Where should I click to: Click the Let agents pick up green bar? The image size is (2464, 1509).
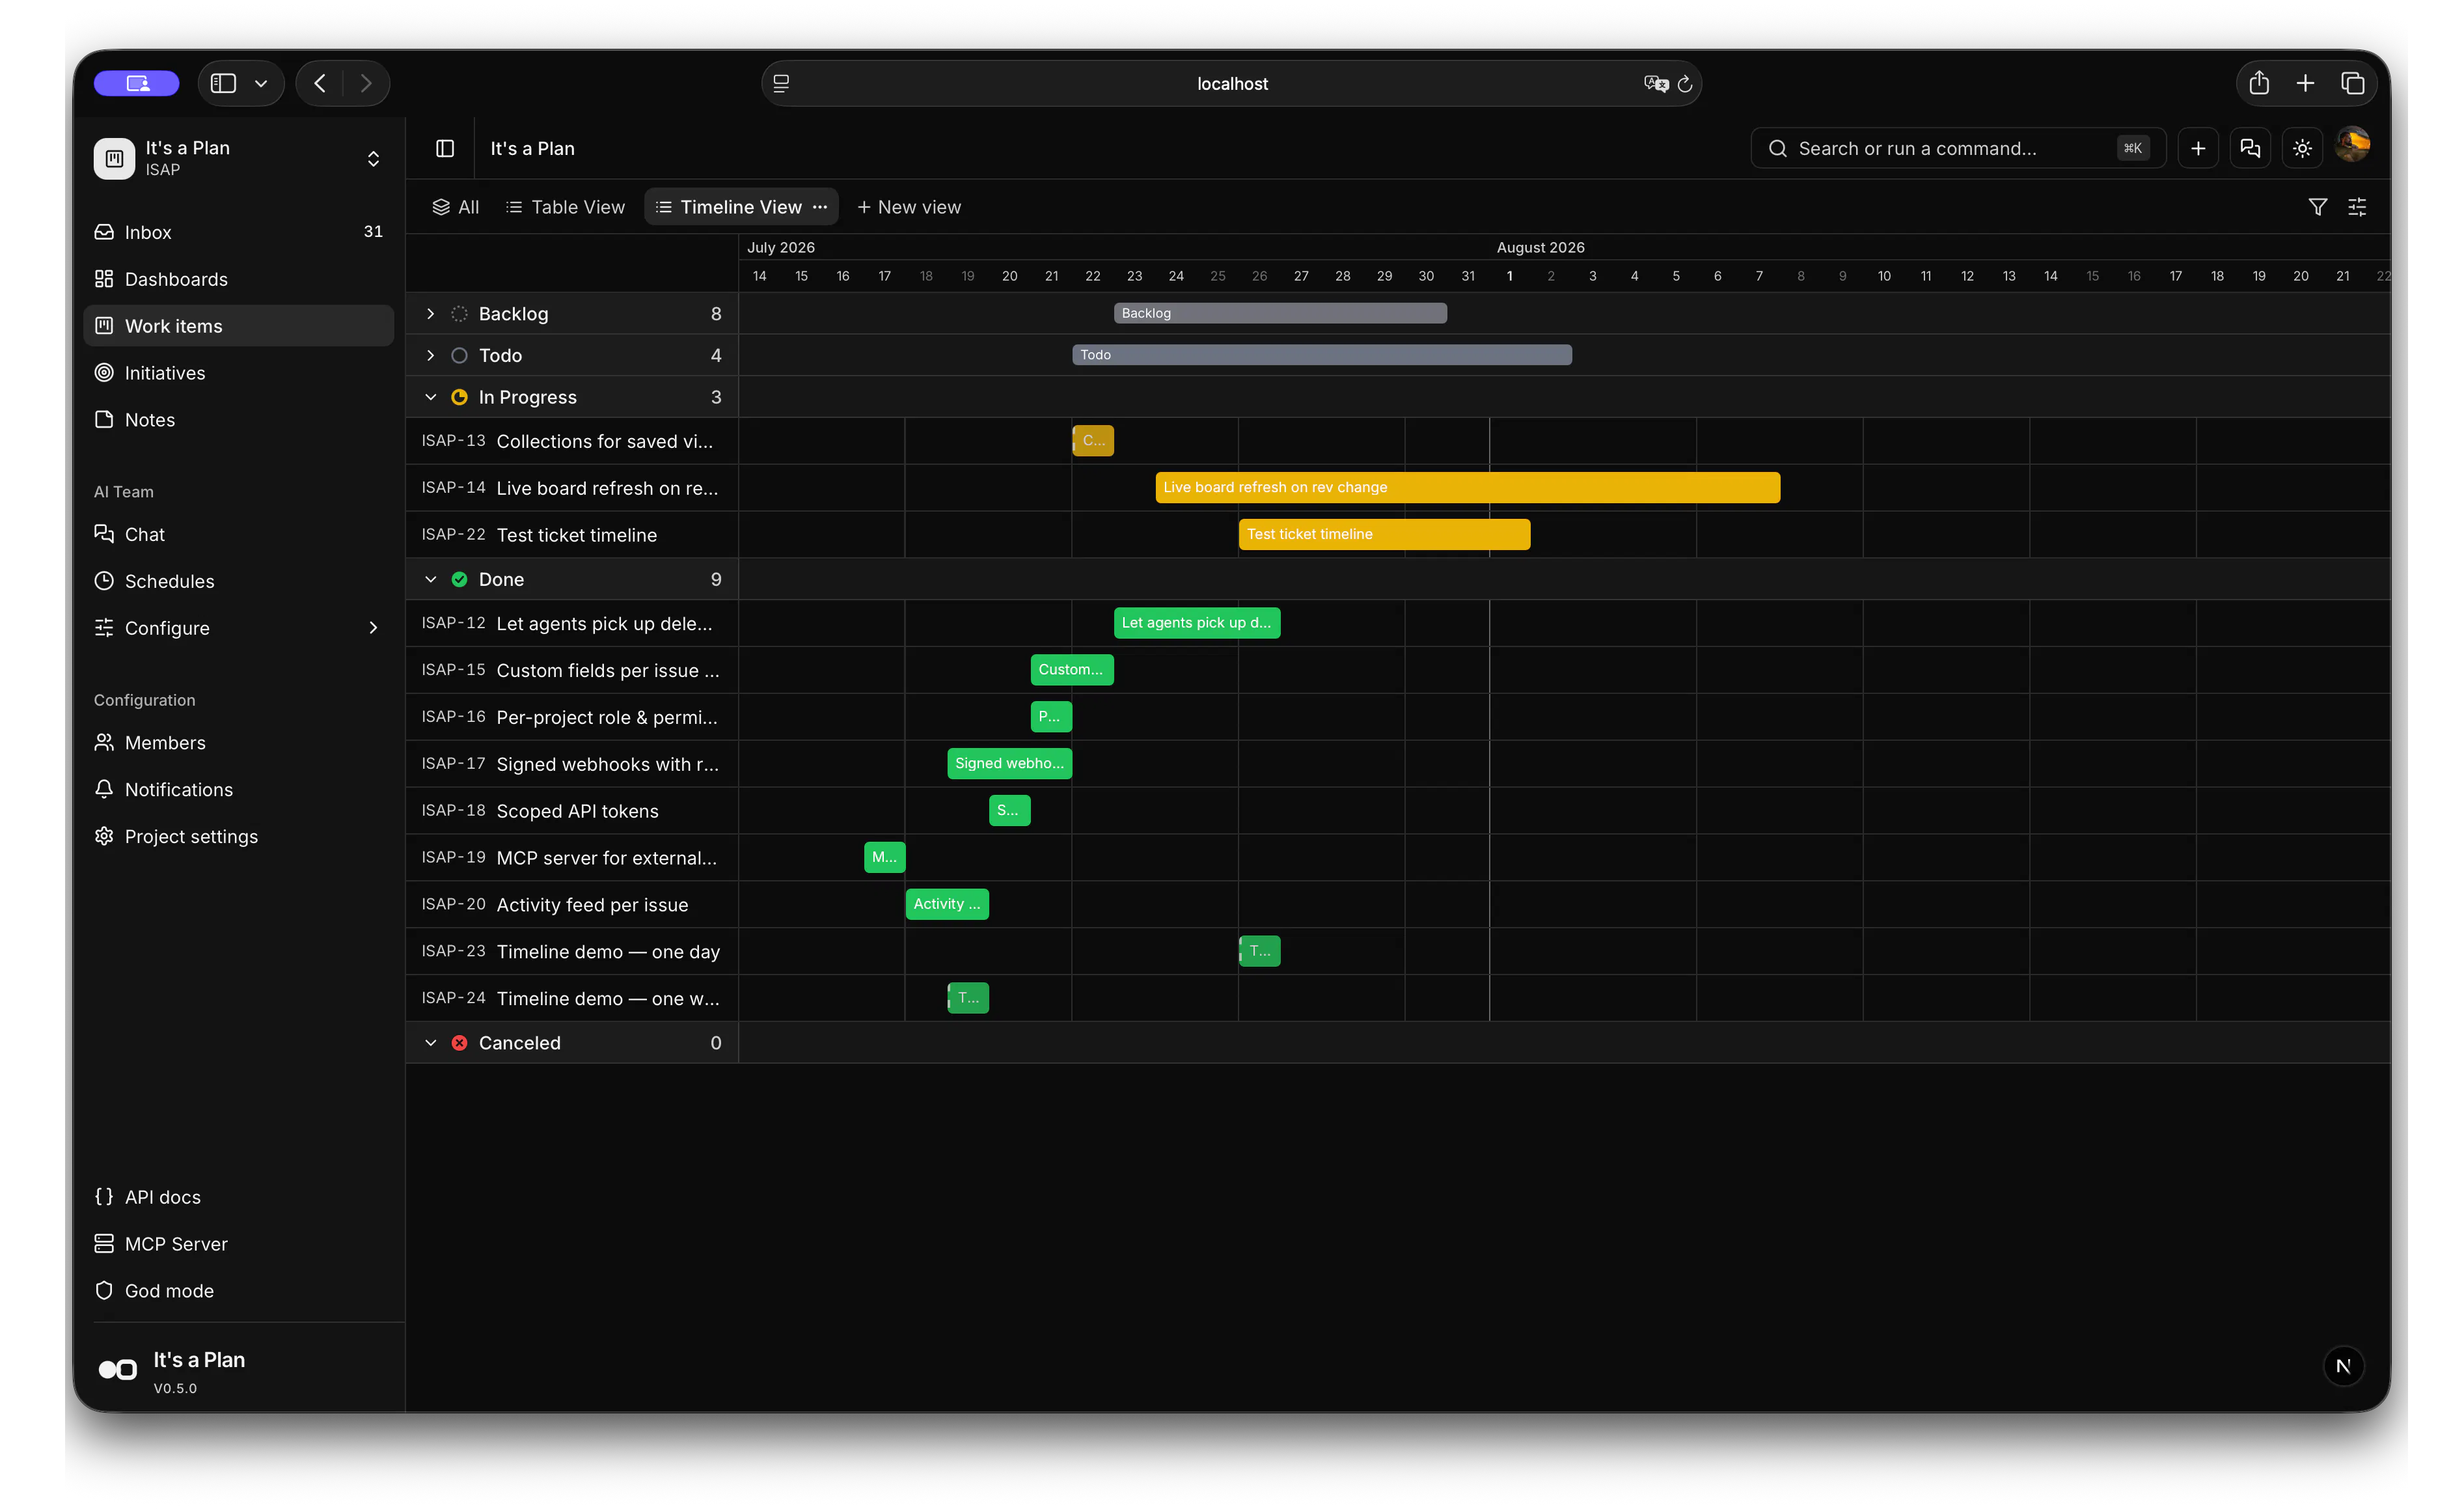(1197, 623)
